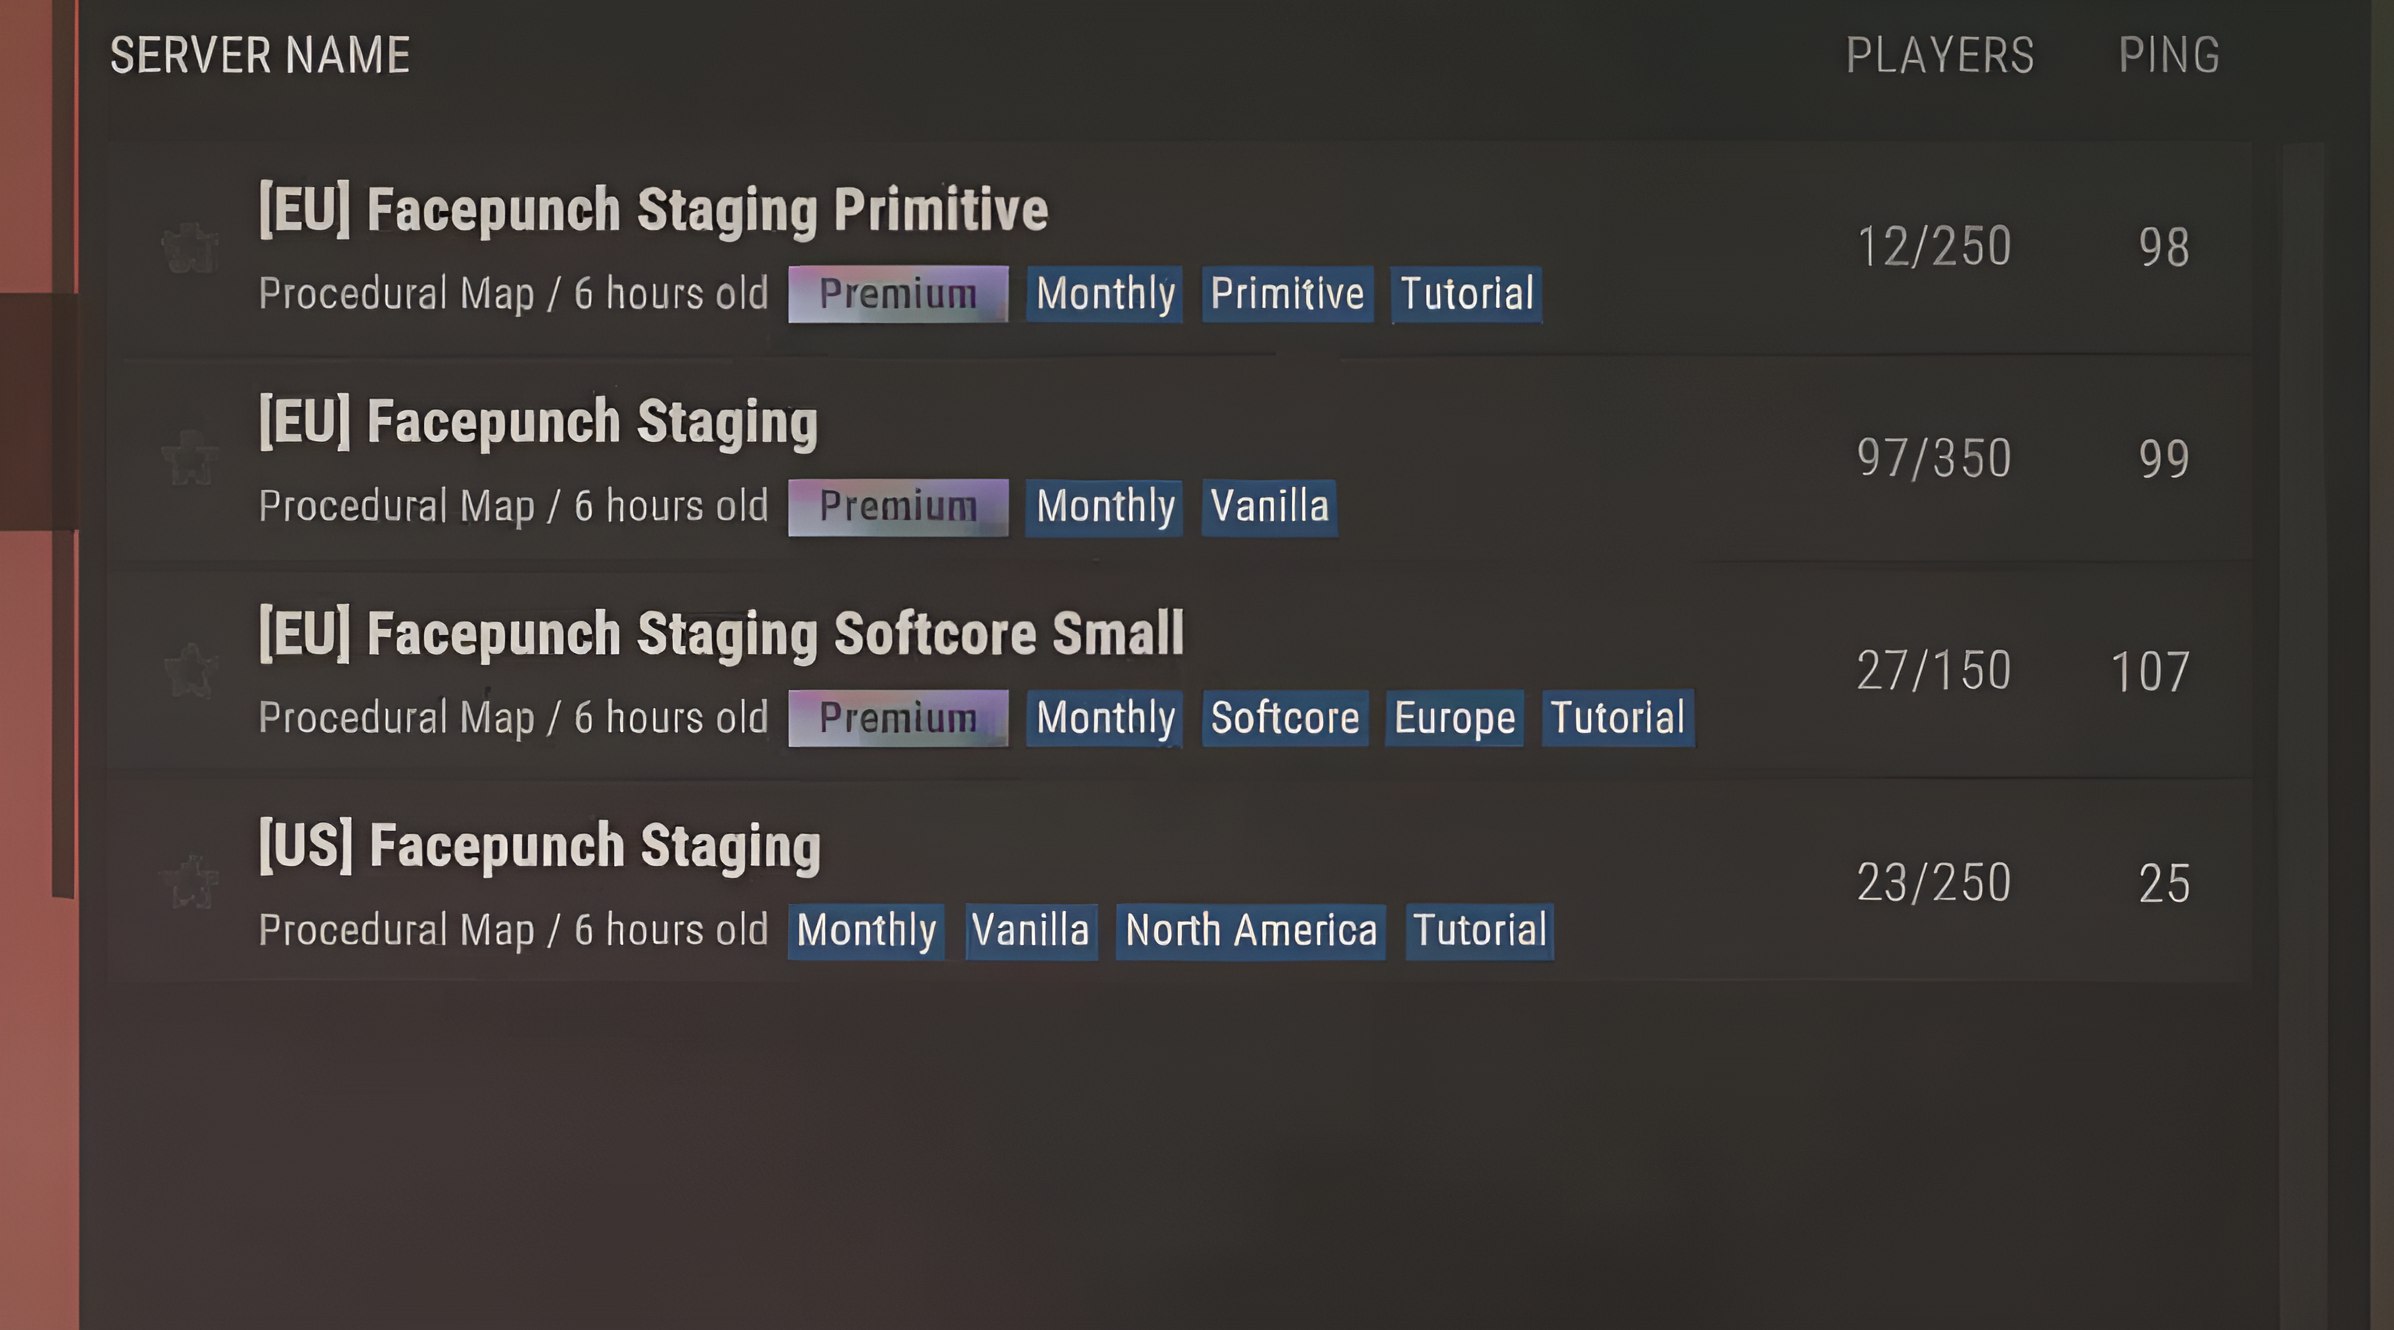
Task: Sort servers by clicking PLAYERS column header
Action: point(1939,54)
